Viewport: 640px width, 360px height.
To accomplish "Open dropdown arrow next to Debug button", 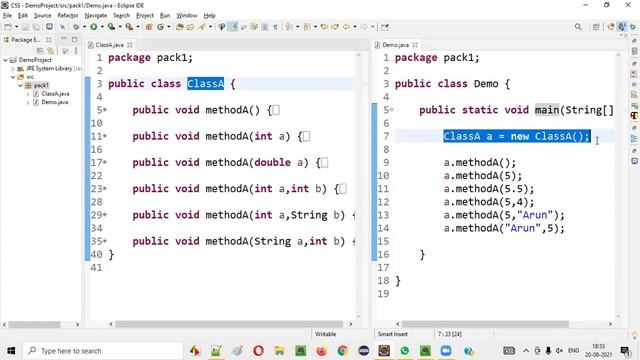I will [84, 27].
